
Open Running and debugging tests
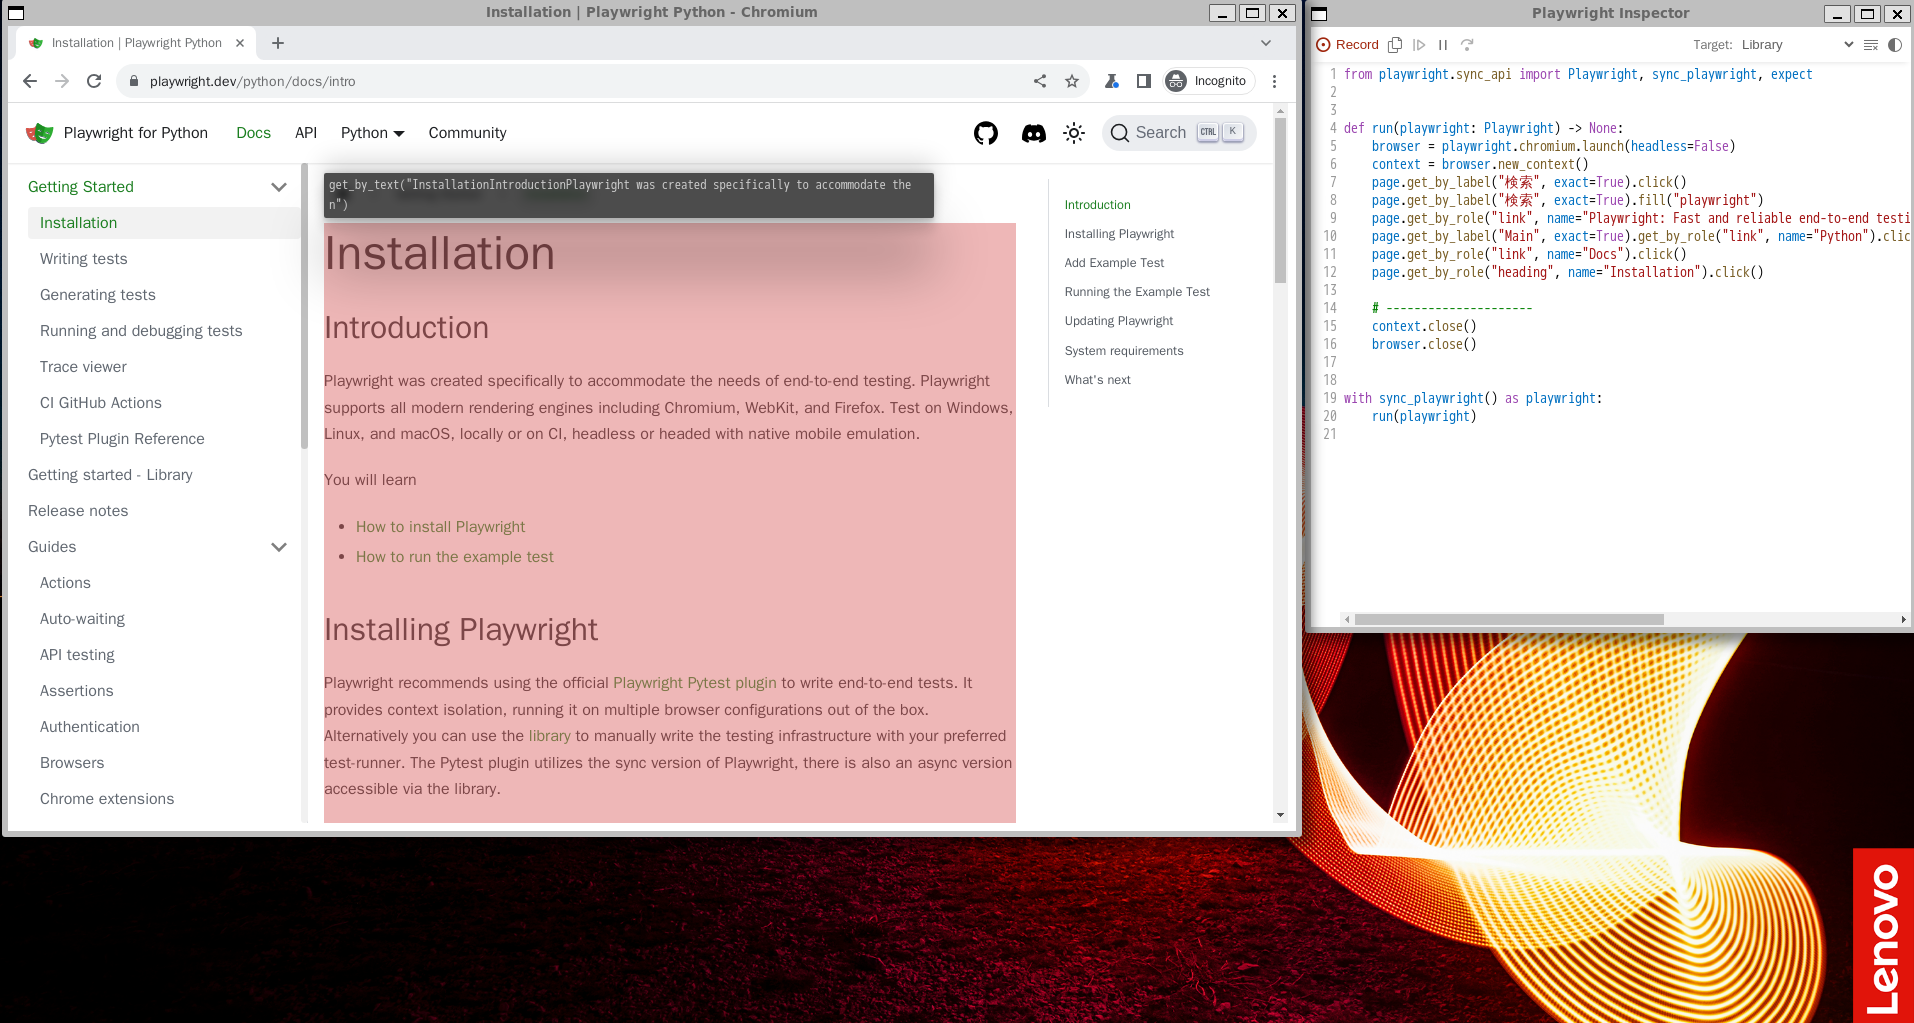[164, 331]
